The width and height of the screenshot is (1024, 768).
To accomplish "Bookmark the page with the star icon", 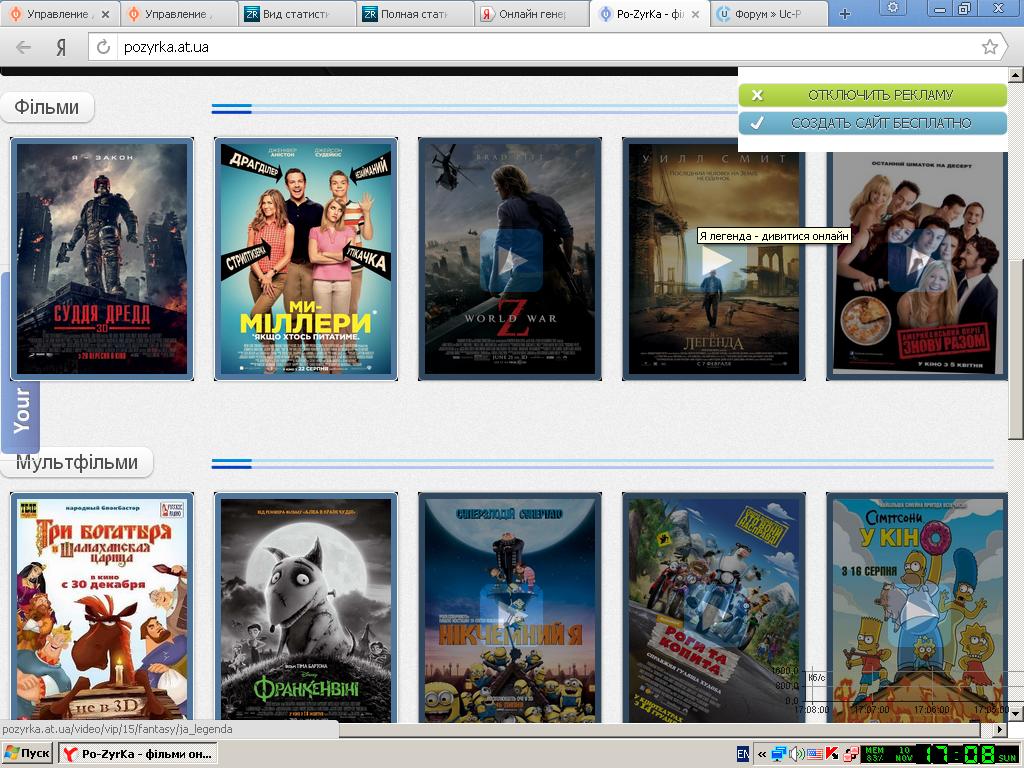I will click(989, 47).
